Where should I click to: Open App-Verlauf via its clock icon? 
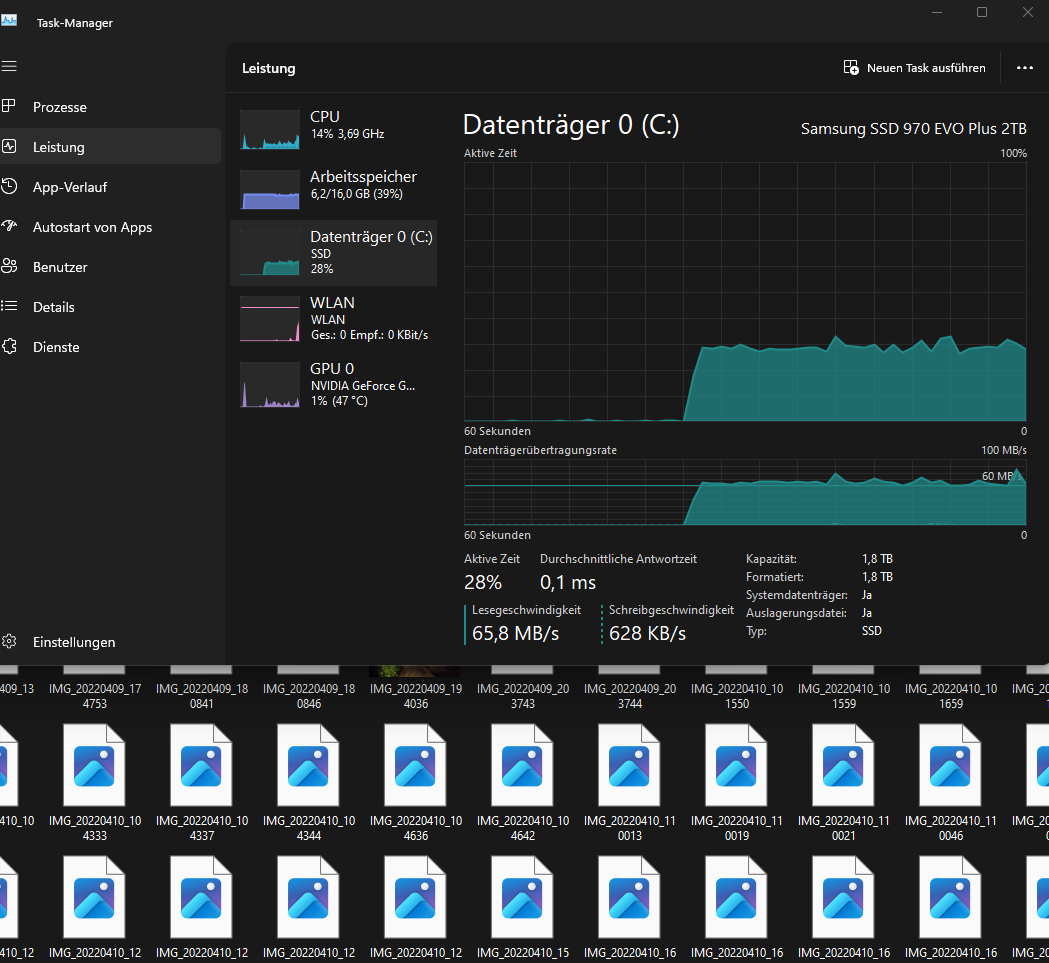pyautogui.click(x=9, y=186)
